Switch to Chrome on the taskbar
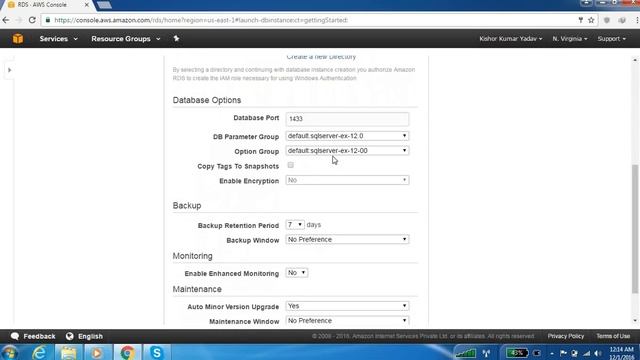640x360 pixels. click(127, 353)
